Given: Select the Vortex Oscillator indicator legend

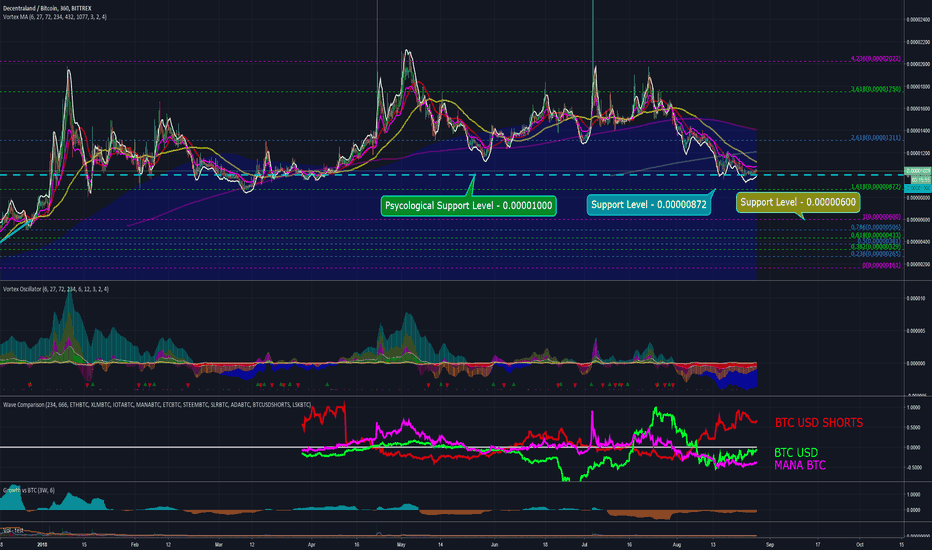Looking at the screenshot, I should [56, 289].
